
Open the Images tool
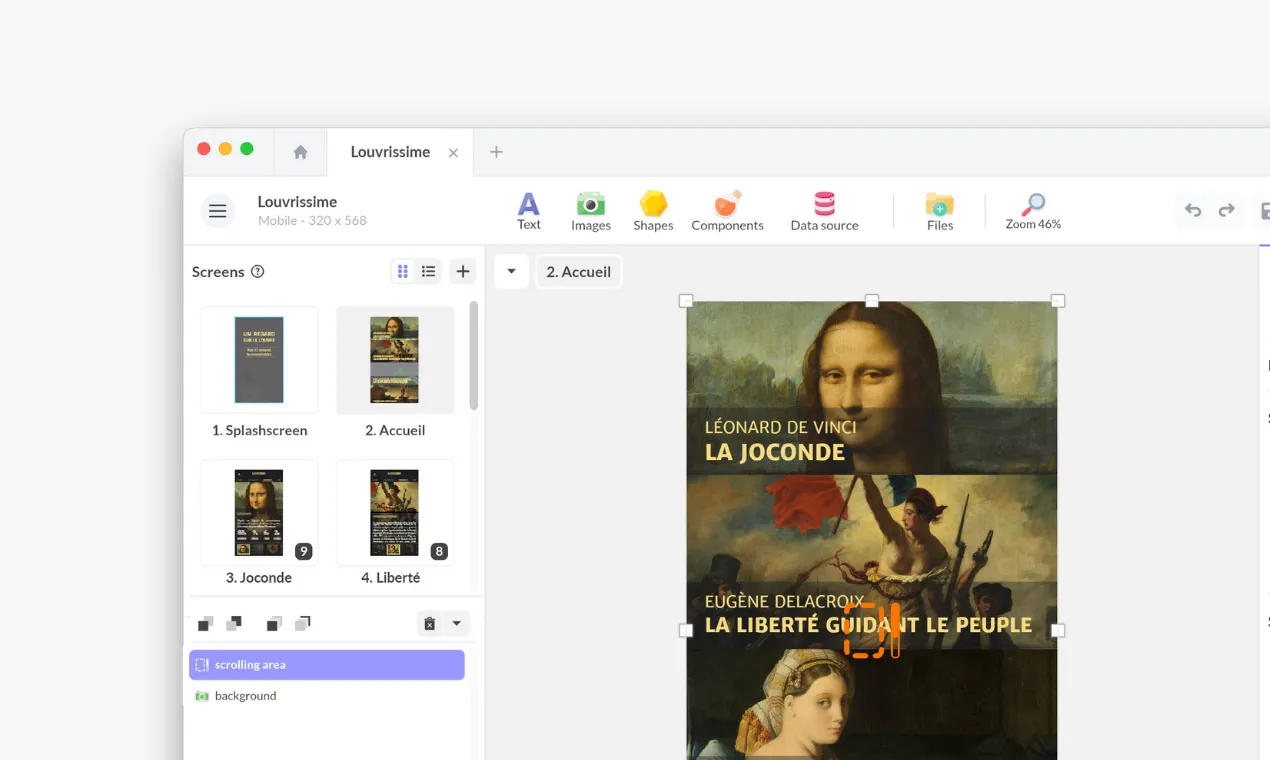tap(590, 210)
